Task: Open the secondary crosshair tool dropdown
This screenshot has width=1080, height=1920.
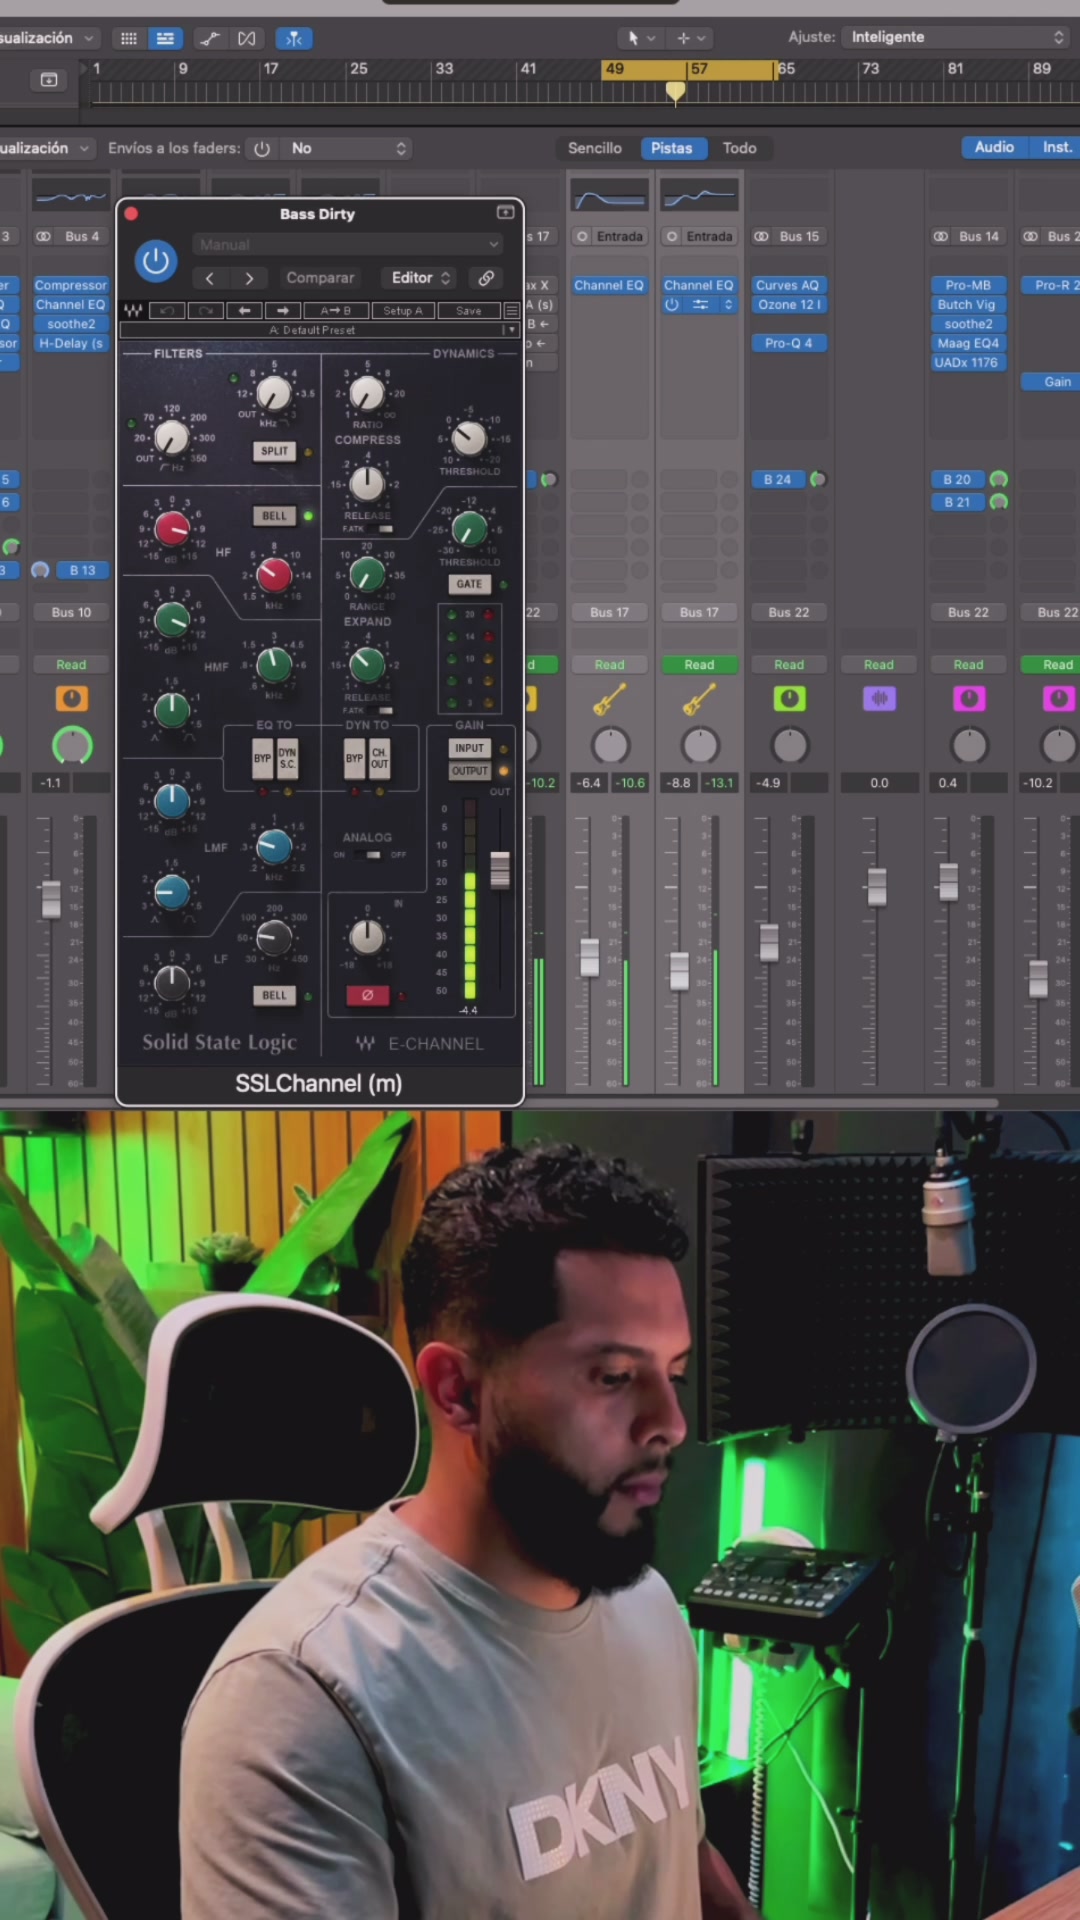Action: click(690, 38)
